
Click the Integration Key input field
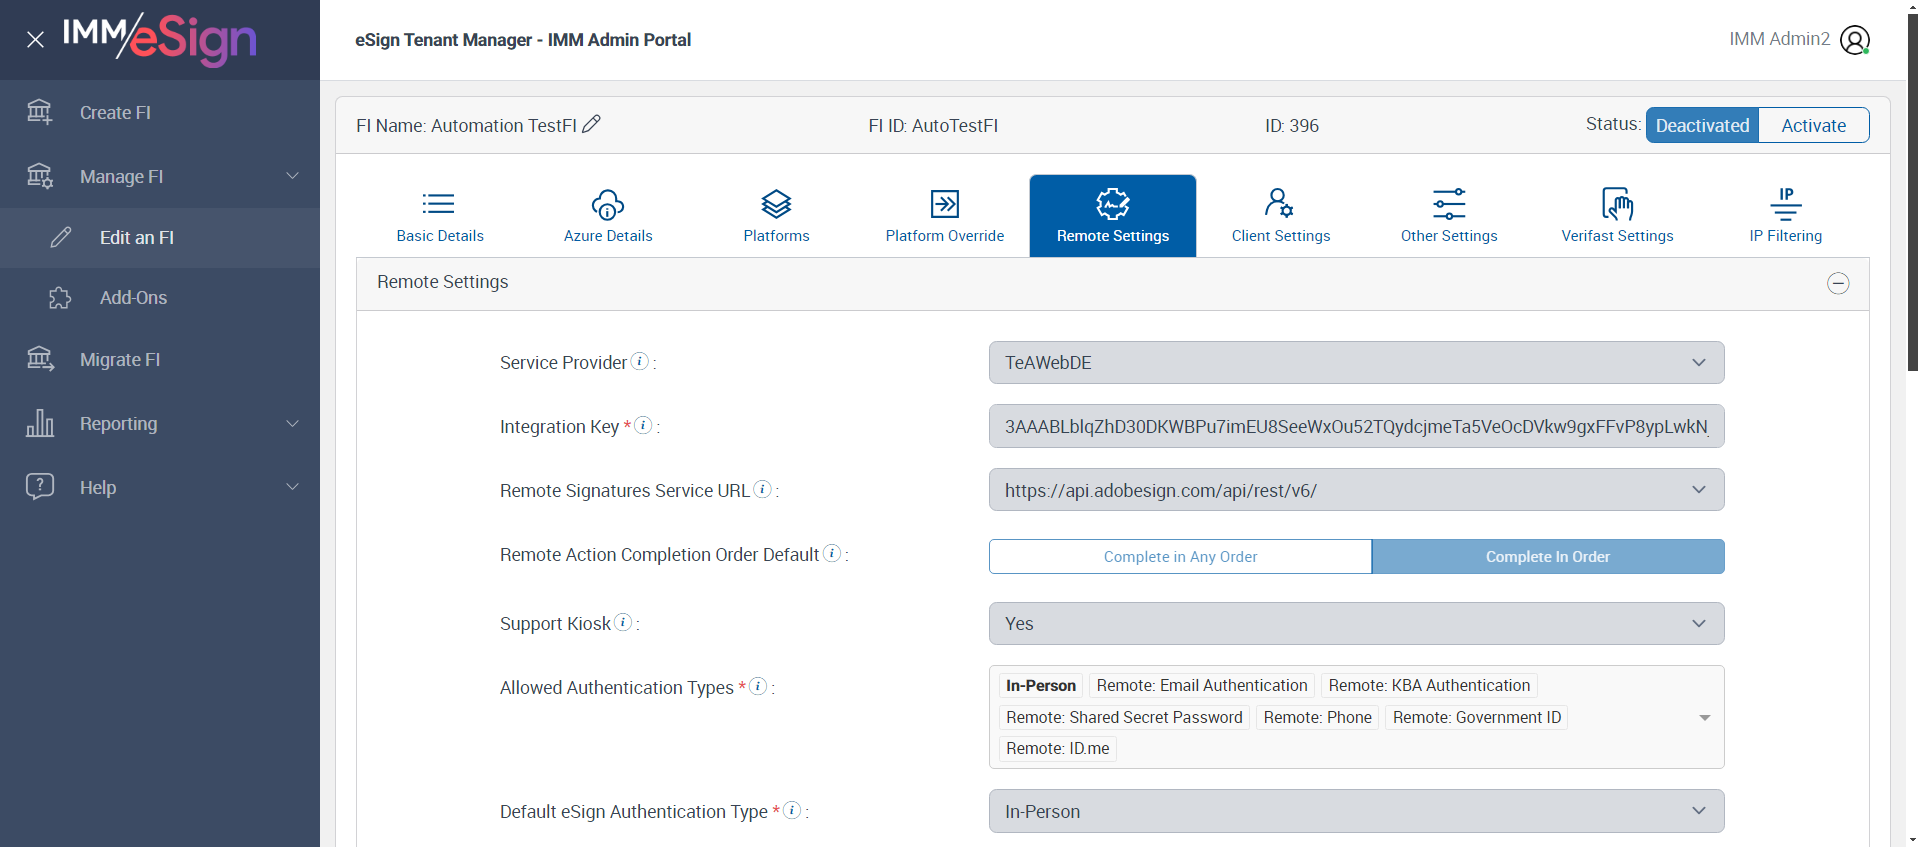click(1356, 427)
